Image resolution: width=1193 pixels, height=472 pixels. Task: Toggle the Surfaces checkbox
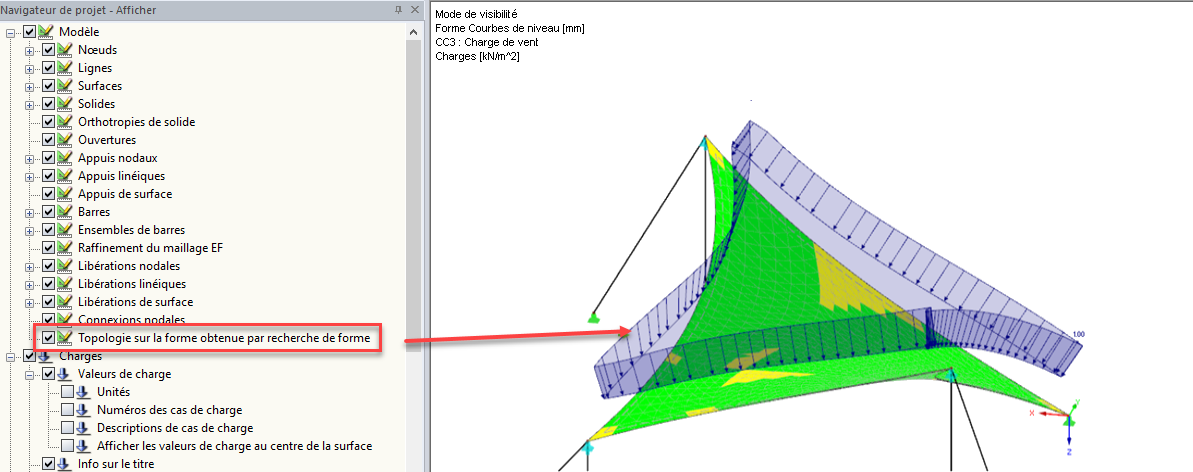(49, 86)
